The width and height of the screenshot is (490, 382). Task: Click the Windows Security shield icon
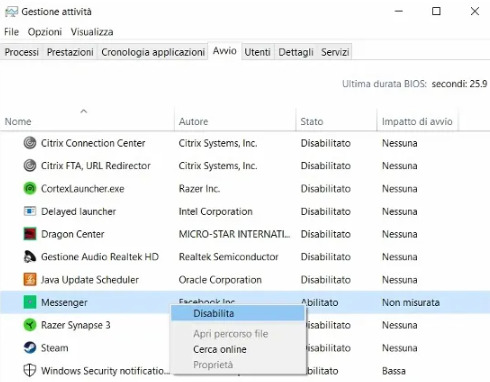pos(30,370)
